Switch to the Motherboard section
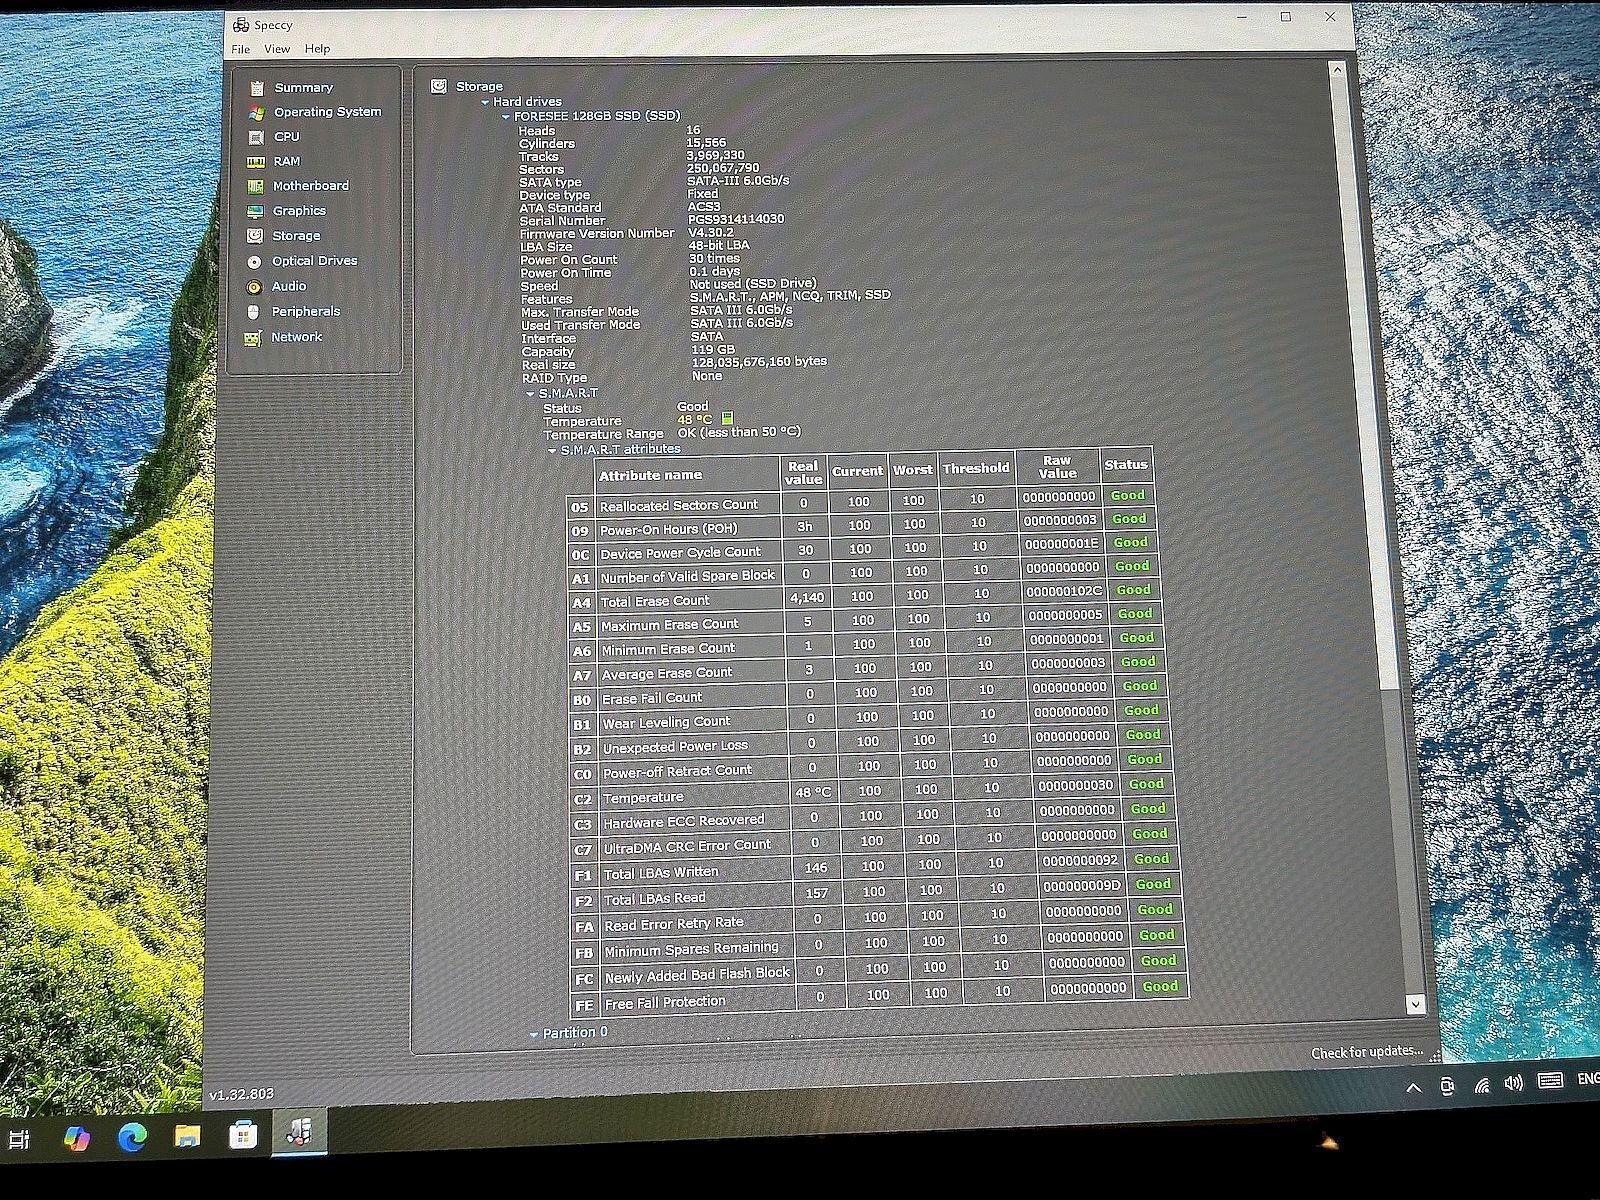 tap(311, 186)
